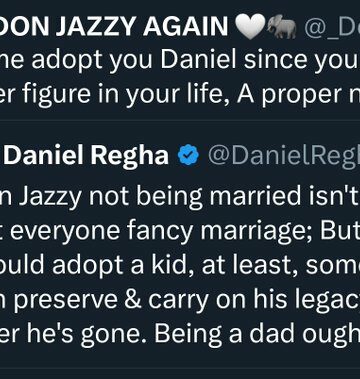Open the @DanielRegh handle link
Image resolution: width=360 pixels, height=379 pixels.
tap(284, 155)
